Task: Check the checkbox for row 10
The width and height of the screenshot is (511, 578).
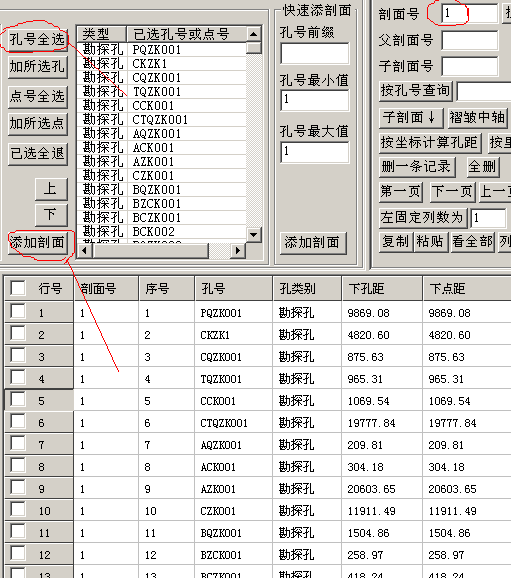Action: click(18, 509)
